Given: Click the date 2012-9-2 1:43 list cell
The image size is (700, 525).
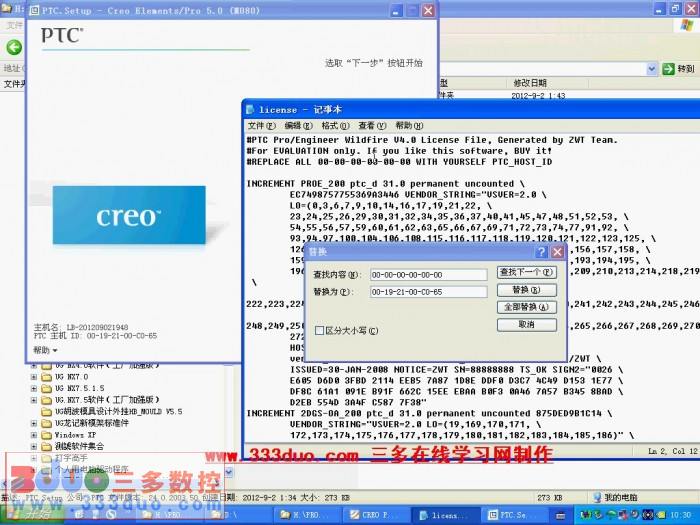Looking at the screenshot, I should pyautogui.click(x=538, y=96).
